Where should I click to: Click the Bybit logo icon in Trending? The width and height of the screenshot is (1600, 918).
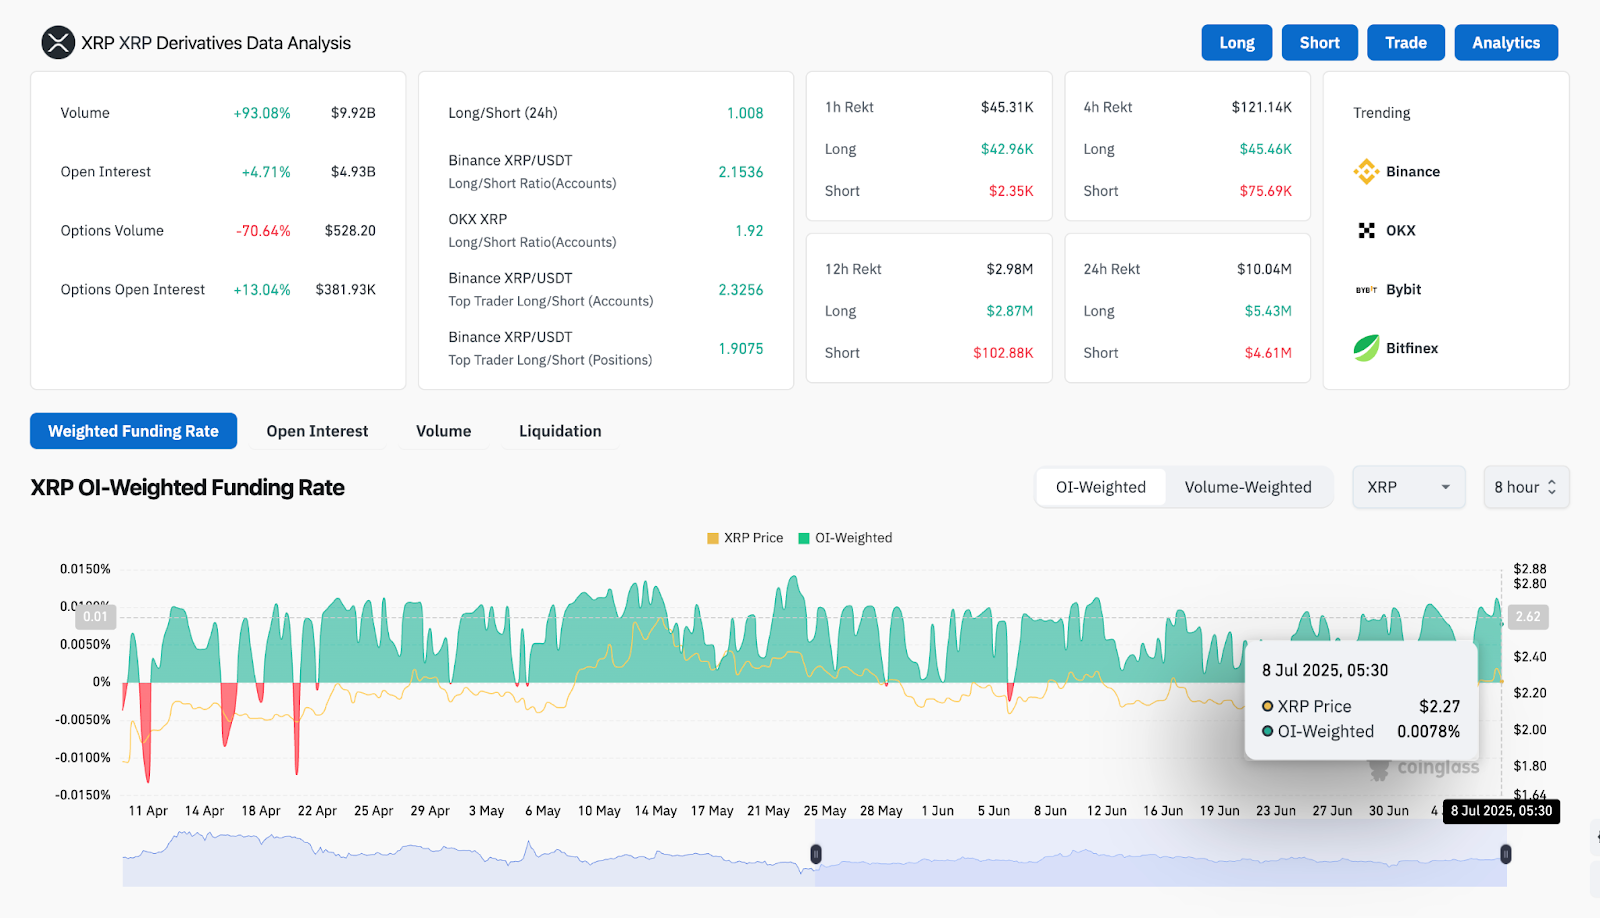(x=1366, y=290)
